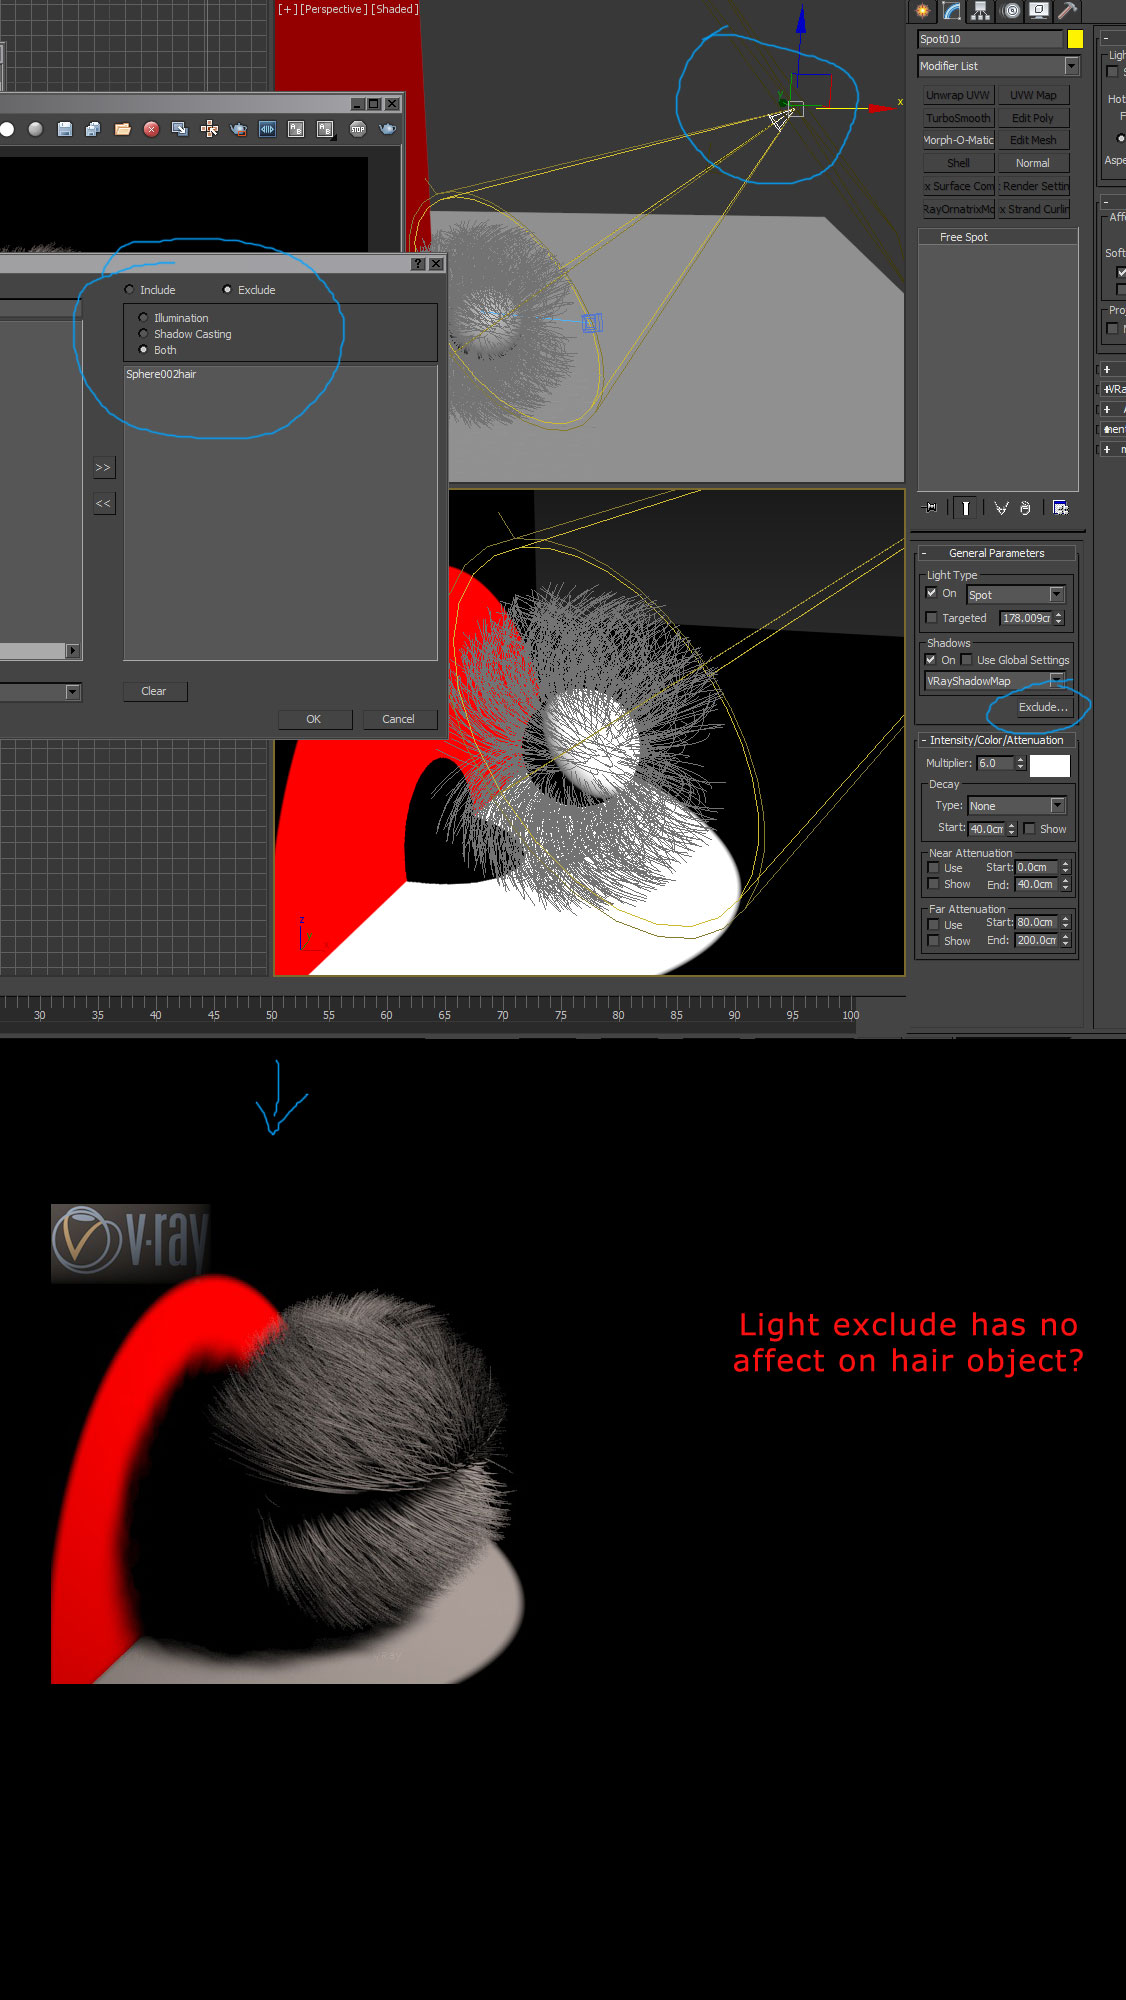Switch to the Hierarchy panel tab

[980, 11]
